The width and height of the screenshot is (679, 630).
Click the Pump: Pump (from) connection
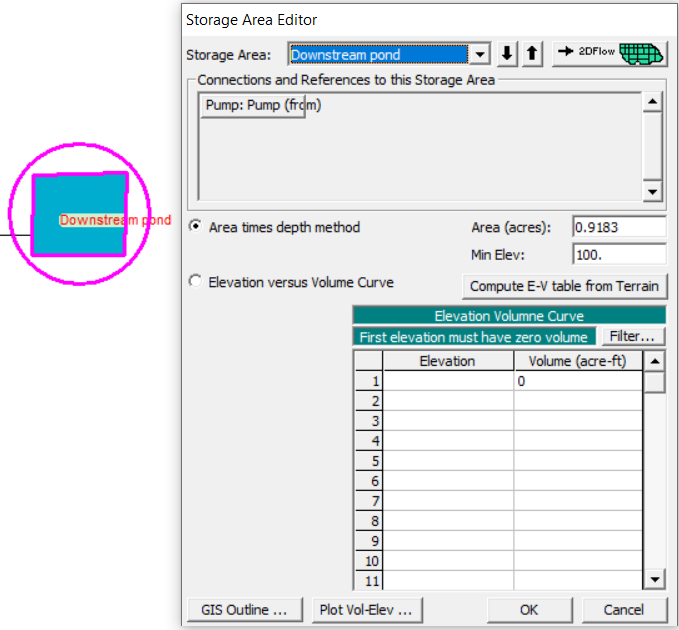point(253,106)
